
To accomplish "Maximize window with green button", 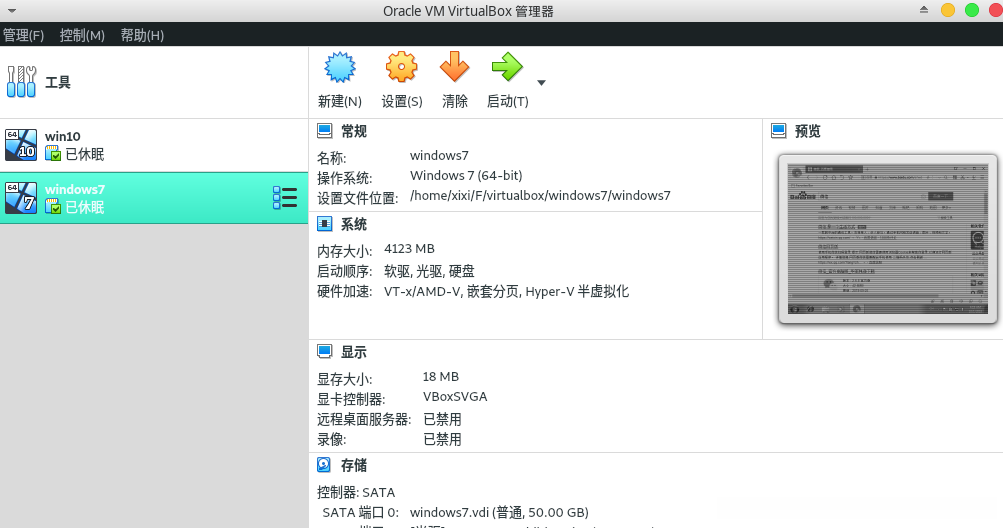I will coord(972,10).
